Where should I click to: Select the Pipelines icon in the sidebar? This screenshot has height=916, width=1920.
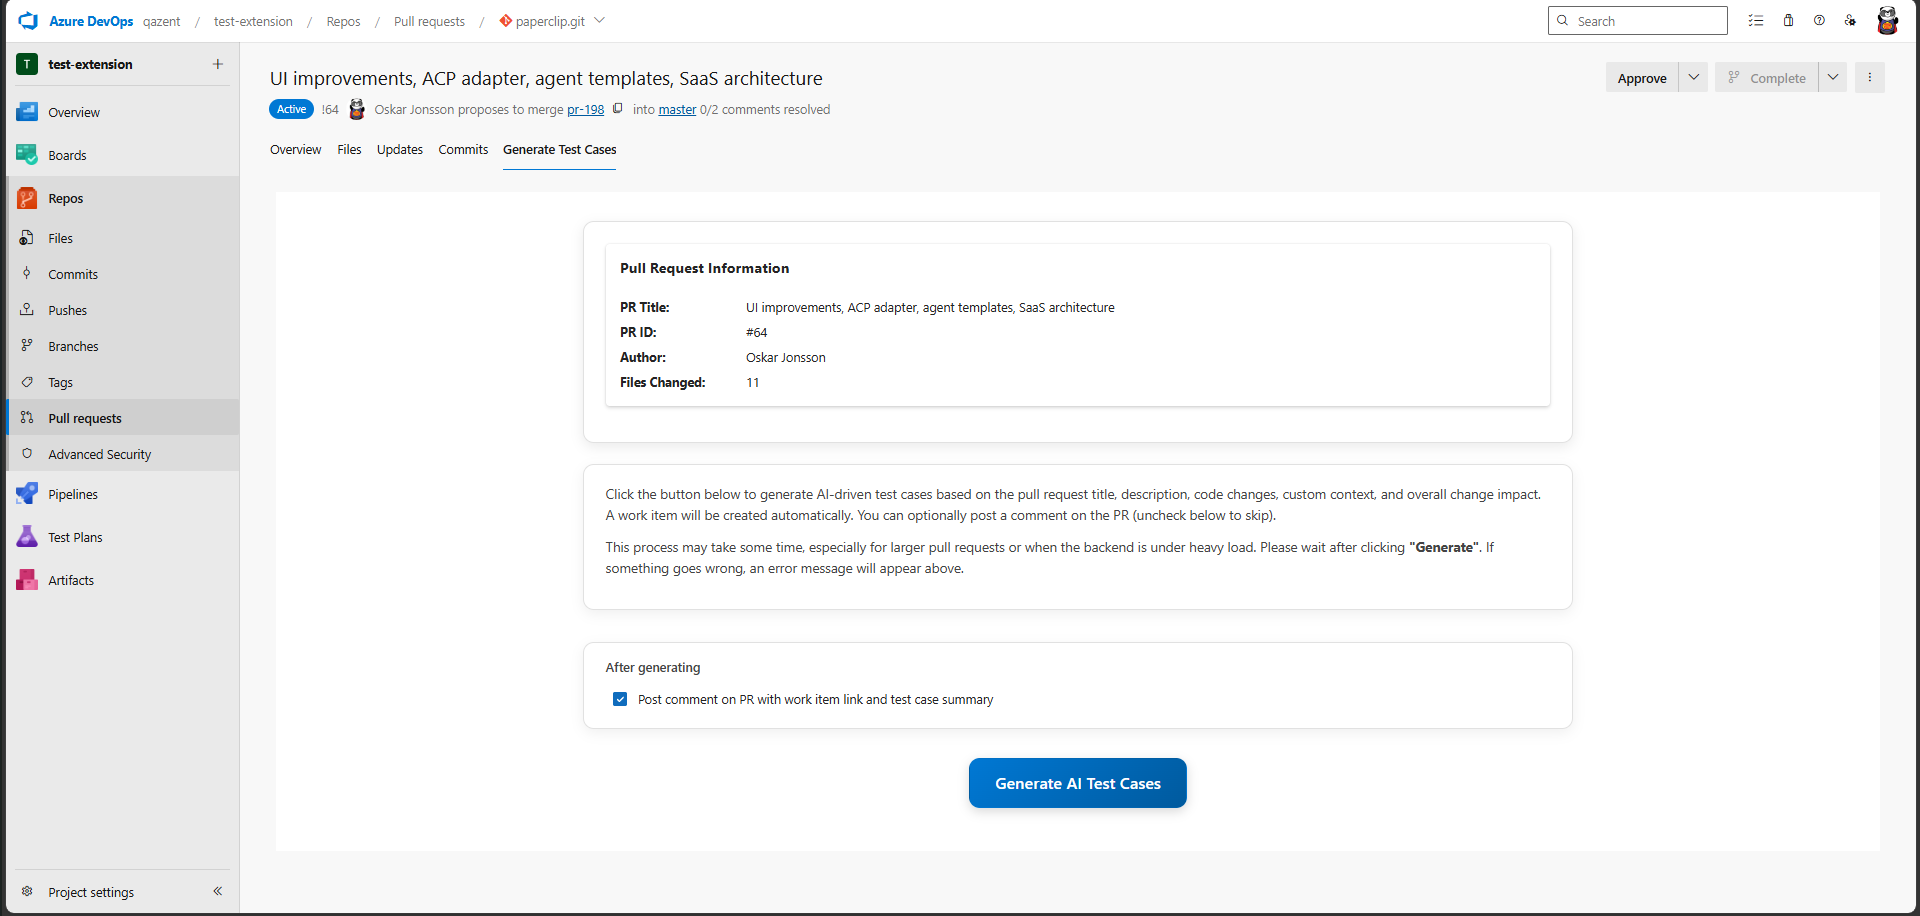(x=26, y=493)
